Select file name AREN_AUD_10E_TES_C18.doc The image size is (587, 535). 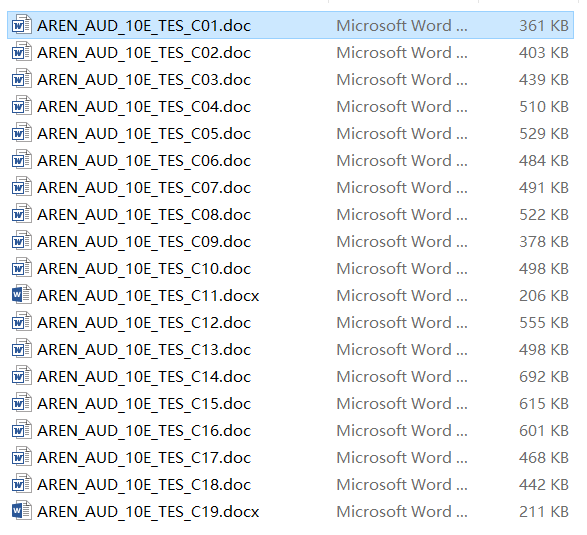coord(144,485)
